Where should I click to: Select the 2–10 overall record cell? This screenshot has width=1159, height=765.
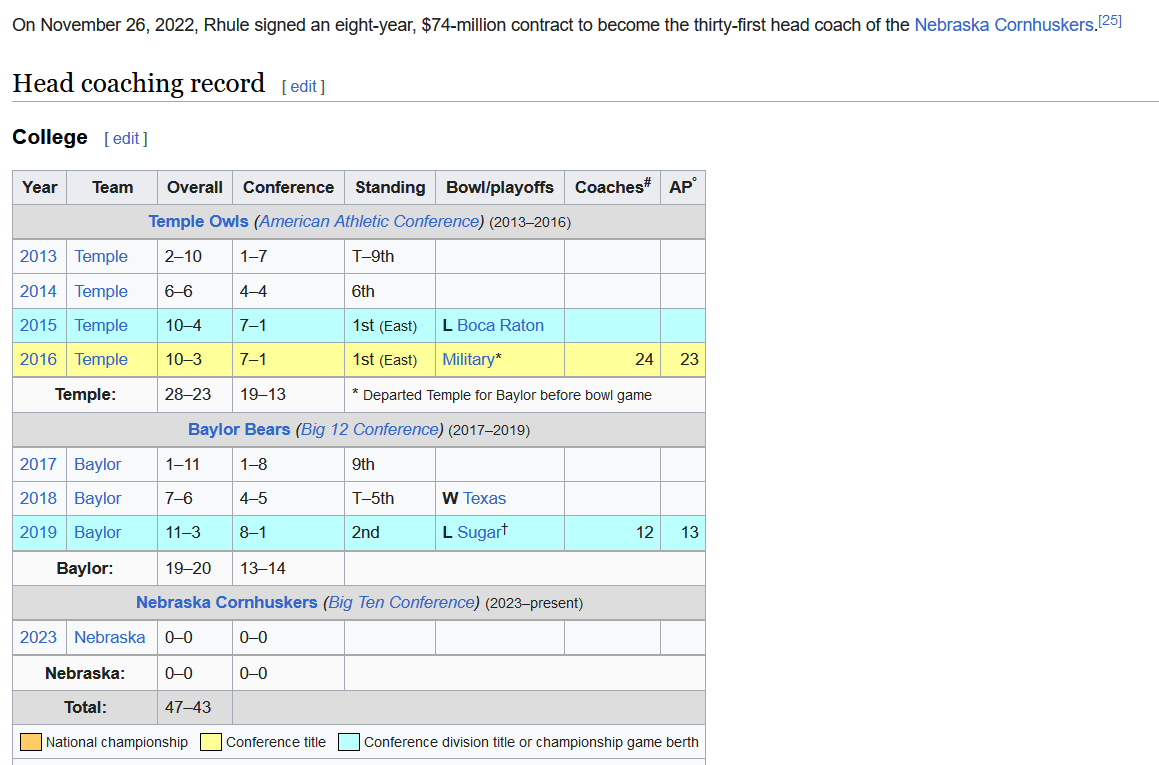tap(194, 256)
